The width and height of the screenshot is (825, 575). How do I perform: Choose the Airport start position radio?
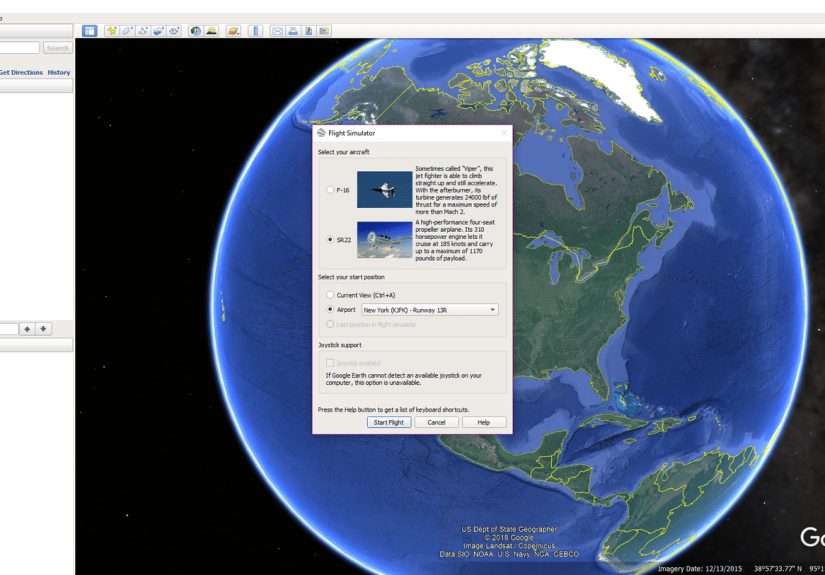pyautogui.click(x=330, y=309)
